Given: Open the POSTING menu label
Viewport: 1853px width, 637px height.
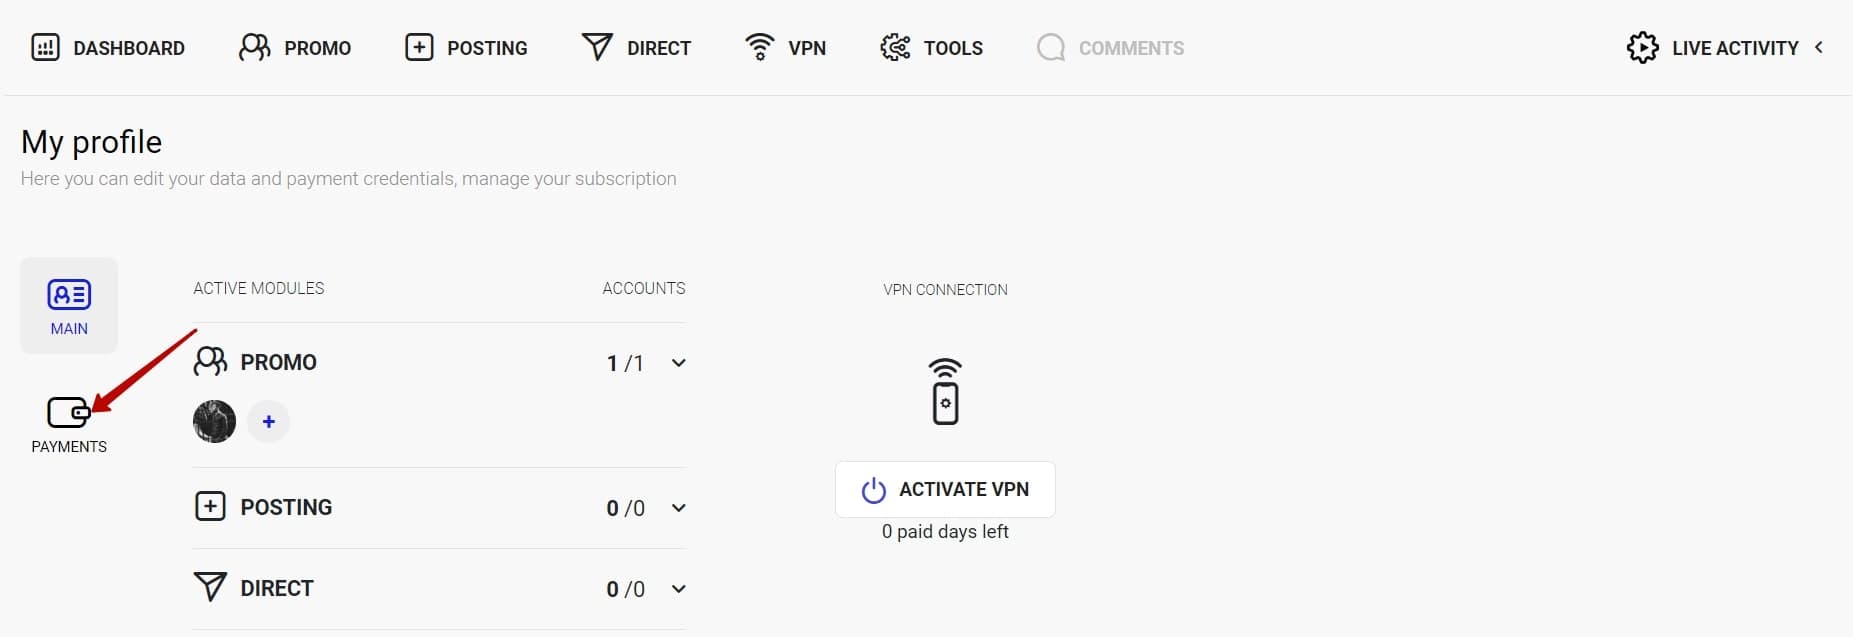Looking at the screenshot, I should (487, 48).
